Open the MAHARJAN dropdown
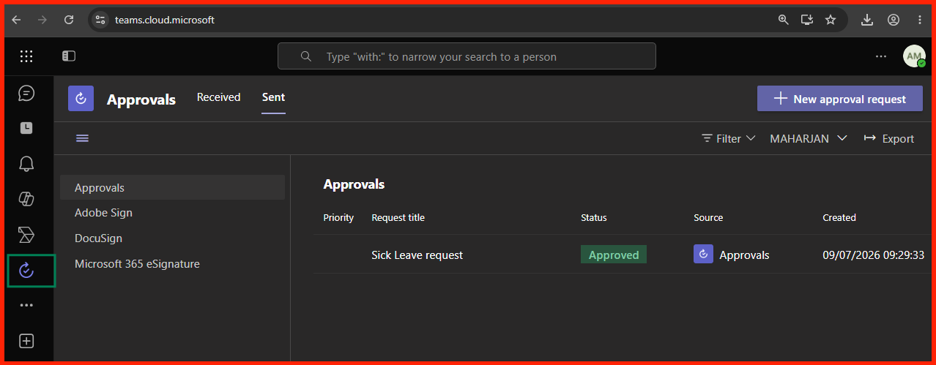936x365 pixels. pyautogui.click(x=808, y=139)
